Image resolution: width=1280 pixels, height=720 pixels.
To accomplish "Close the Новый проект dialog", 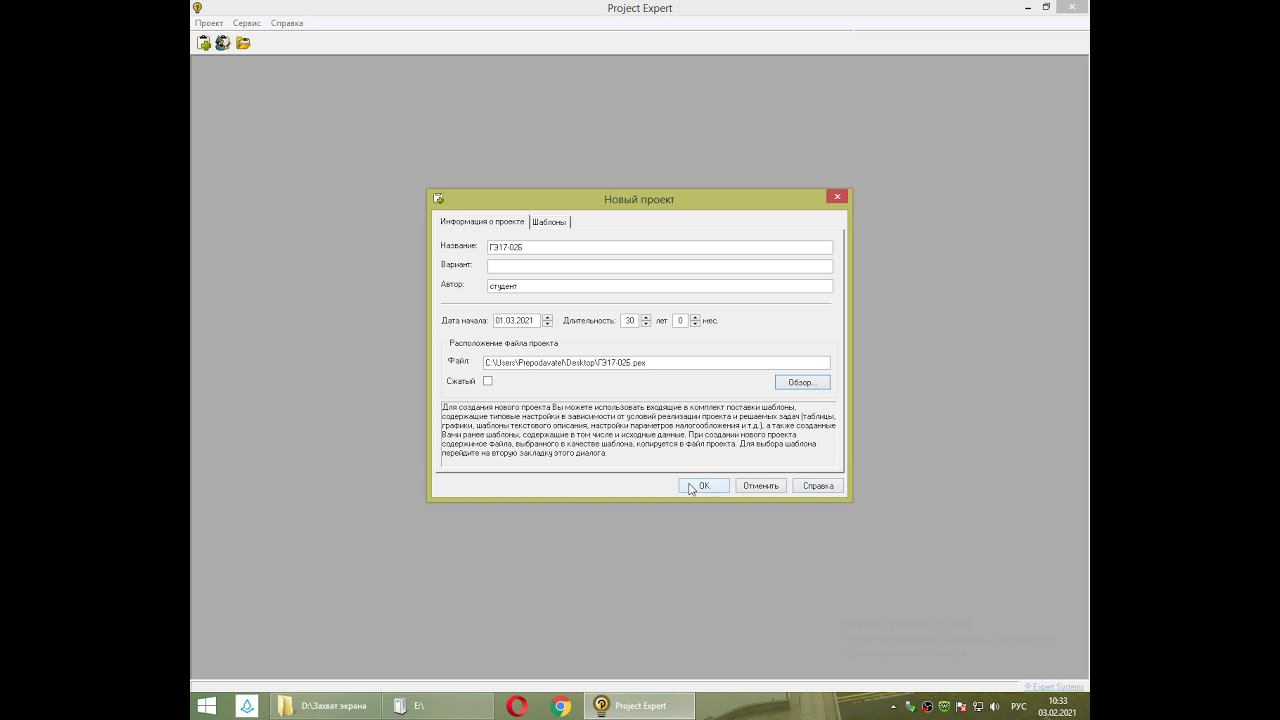I will [837, 196].
